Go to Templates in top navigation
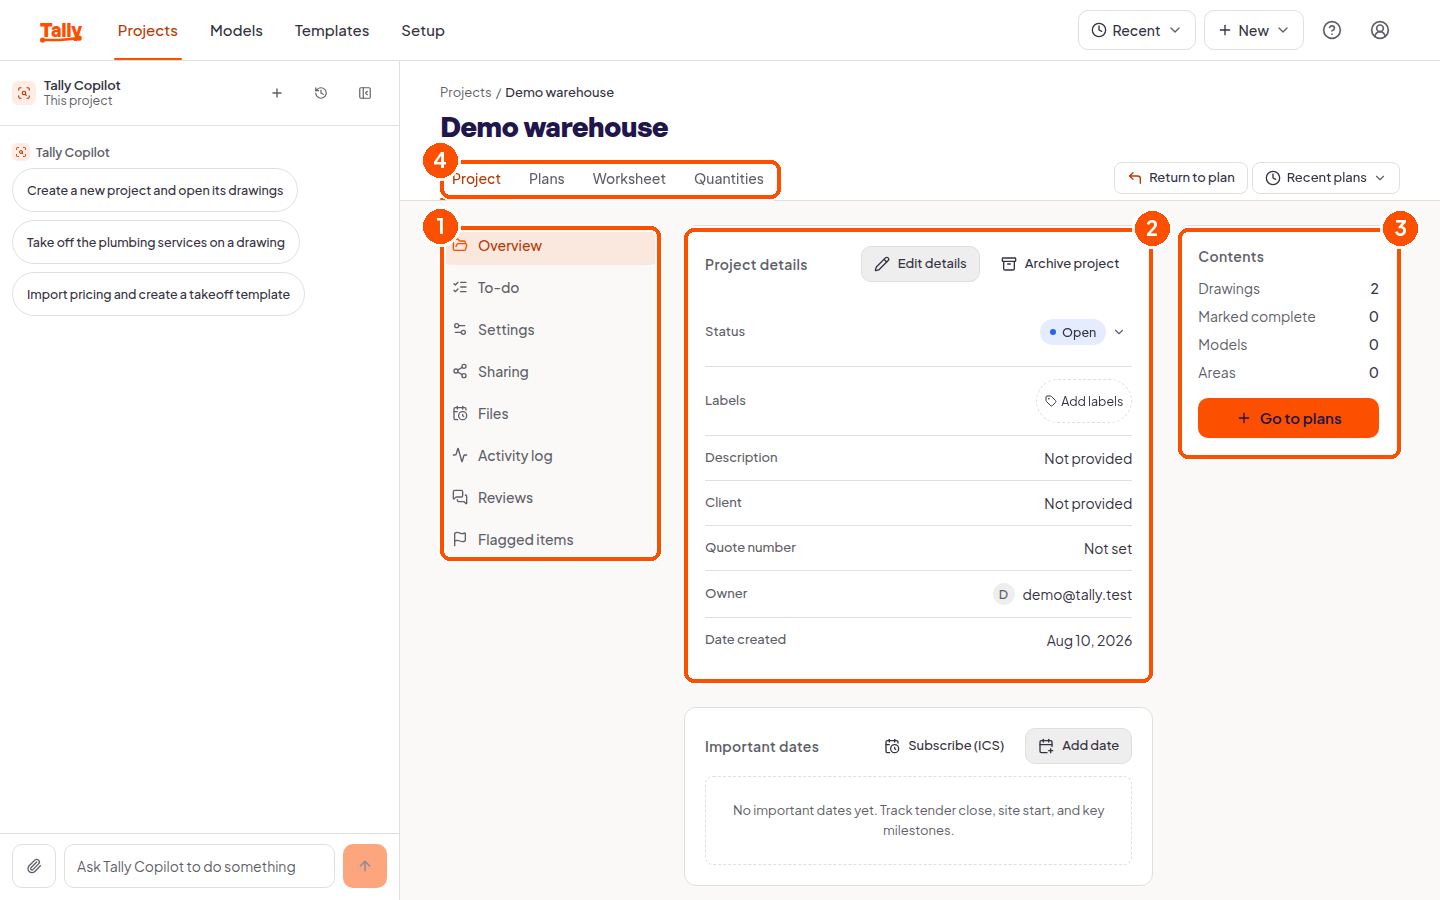Image resolution: width=1440 pixels, height=900 pixels. pyautogui.click(x=332, y=31)
